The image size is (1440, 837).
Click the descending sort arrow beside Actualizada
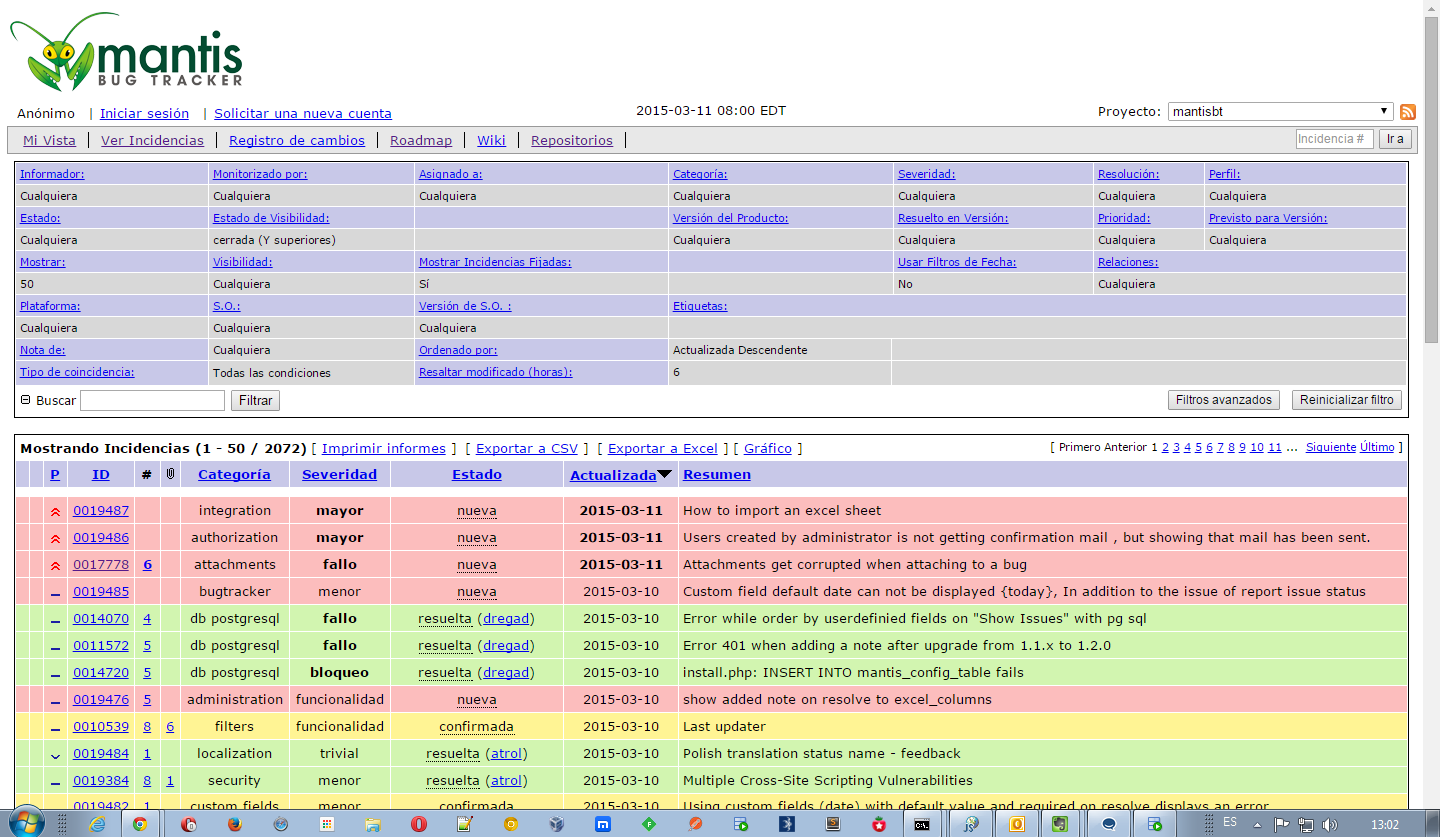point(664,474)
